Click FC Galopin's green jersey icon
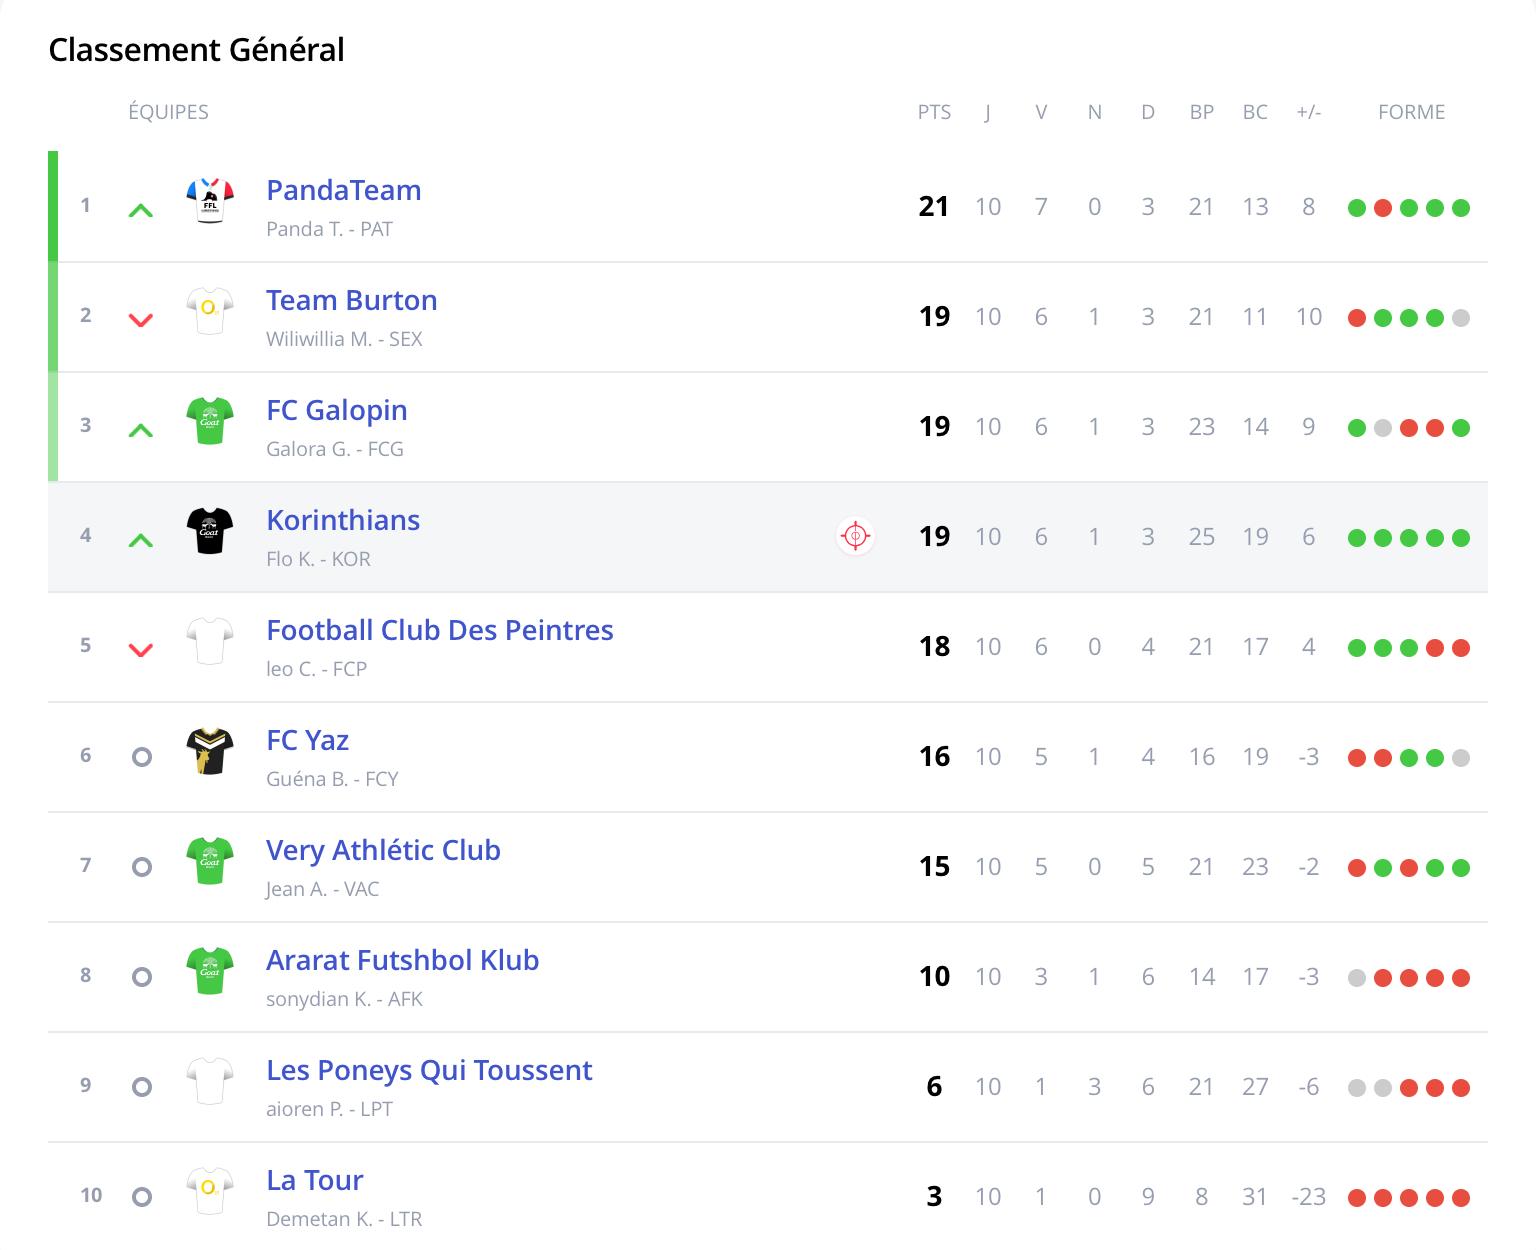The image size is (1536, 1250). click(210, 421)
